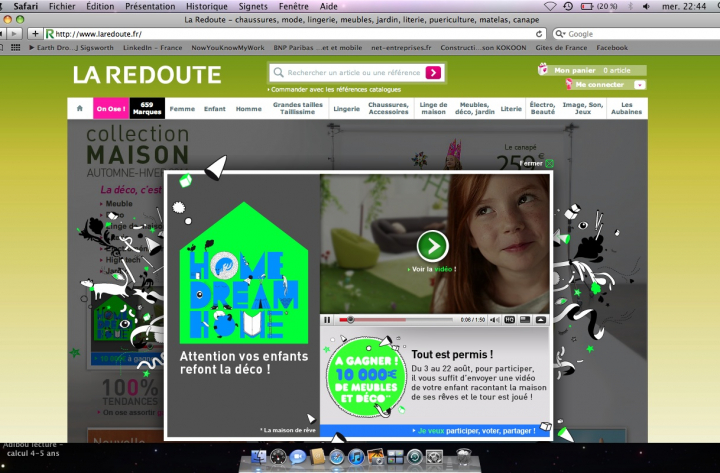Open the Gites de France bookmark
Viewport: 720px width, 473px height.
(x=561, y=48)
